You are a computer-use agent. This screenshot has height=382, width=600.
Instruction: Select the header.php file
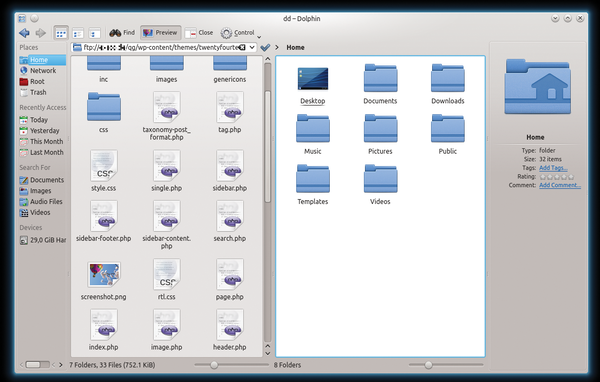(x=230, y=330)
